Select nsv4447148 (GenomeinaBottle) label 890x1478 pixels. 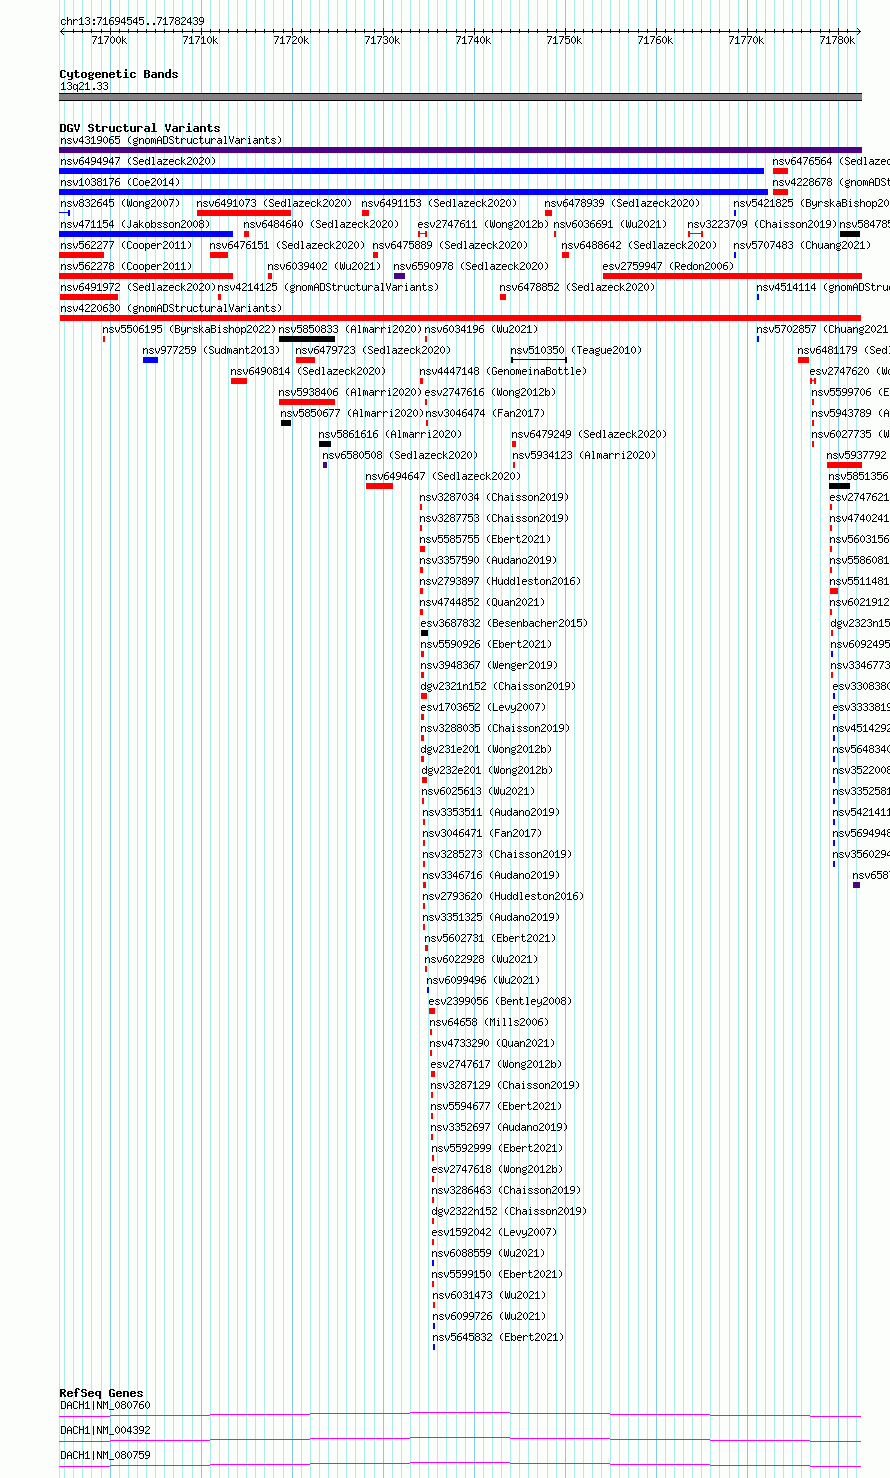(503, 371)
